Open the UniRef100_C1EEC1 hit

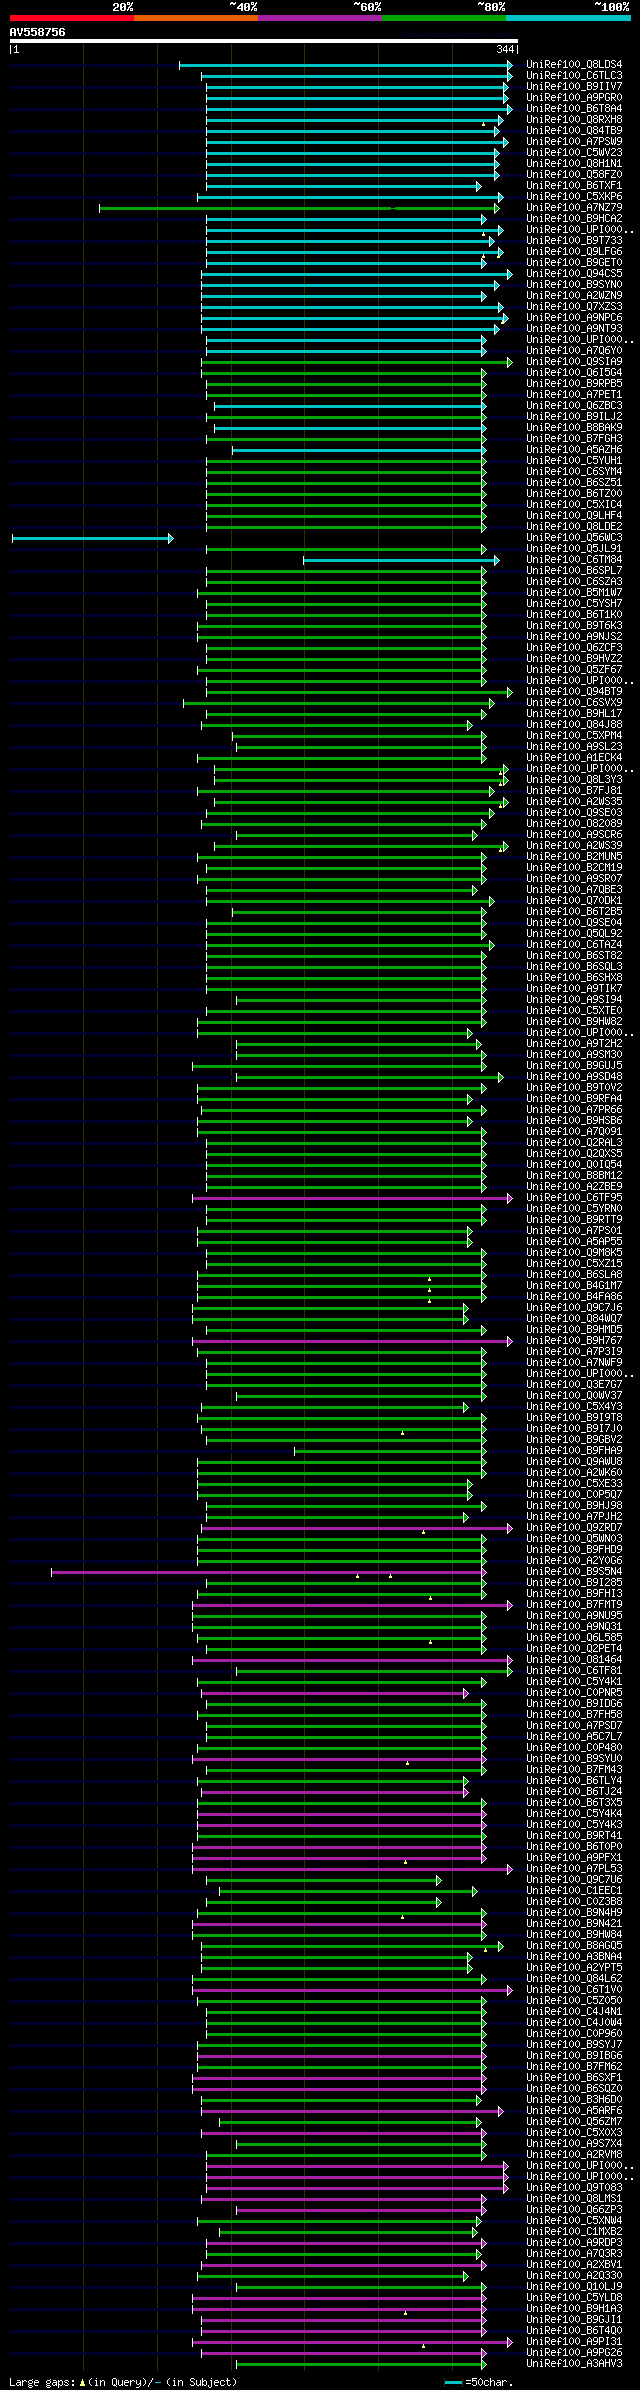pyautogui.click(x=574, y=1891)
